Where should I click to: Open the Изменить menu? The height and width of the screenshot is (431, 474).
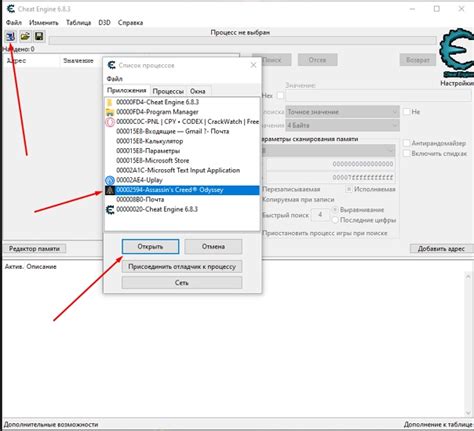click(x=44, y=23)
